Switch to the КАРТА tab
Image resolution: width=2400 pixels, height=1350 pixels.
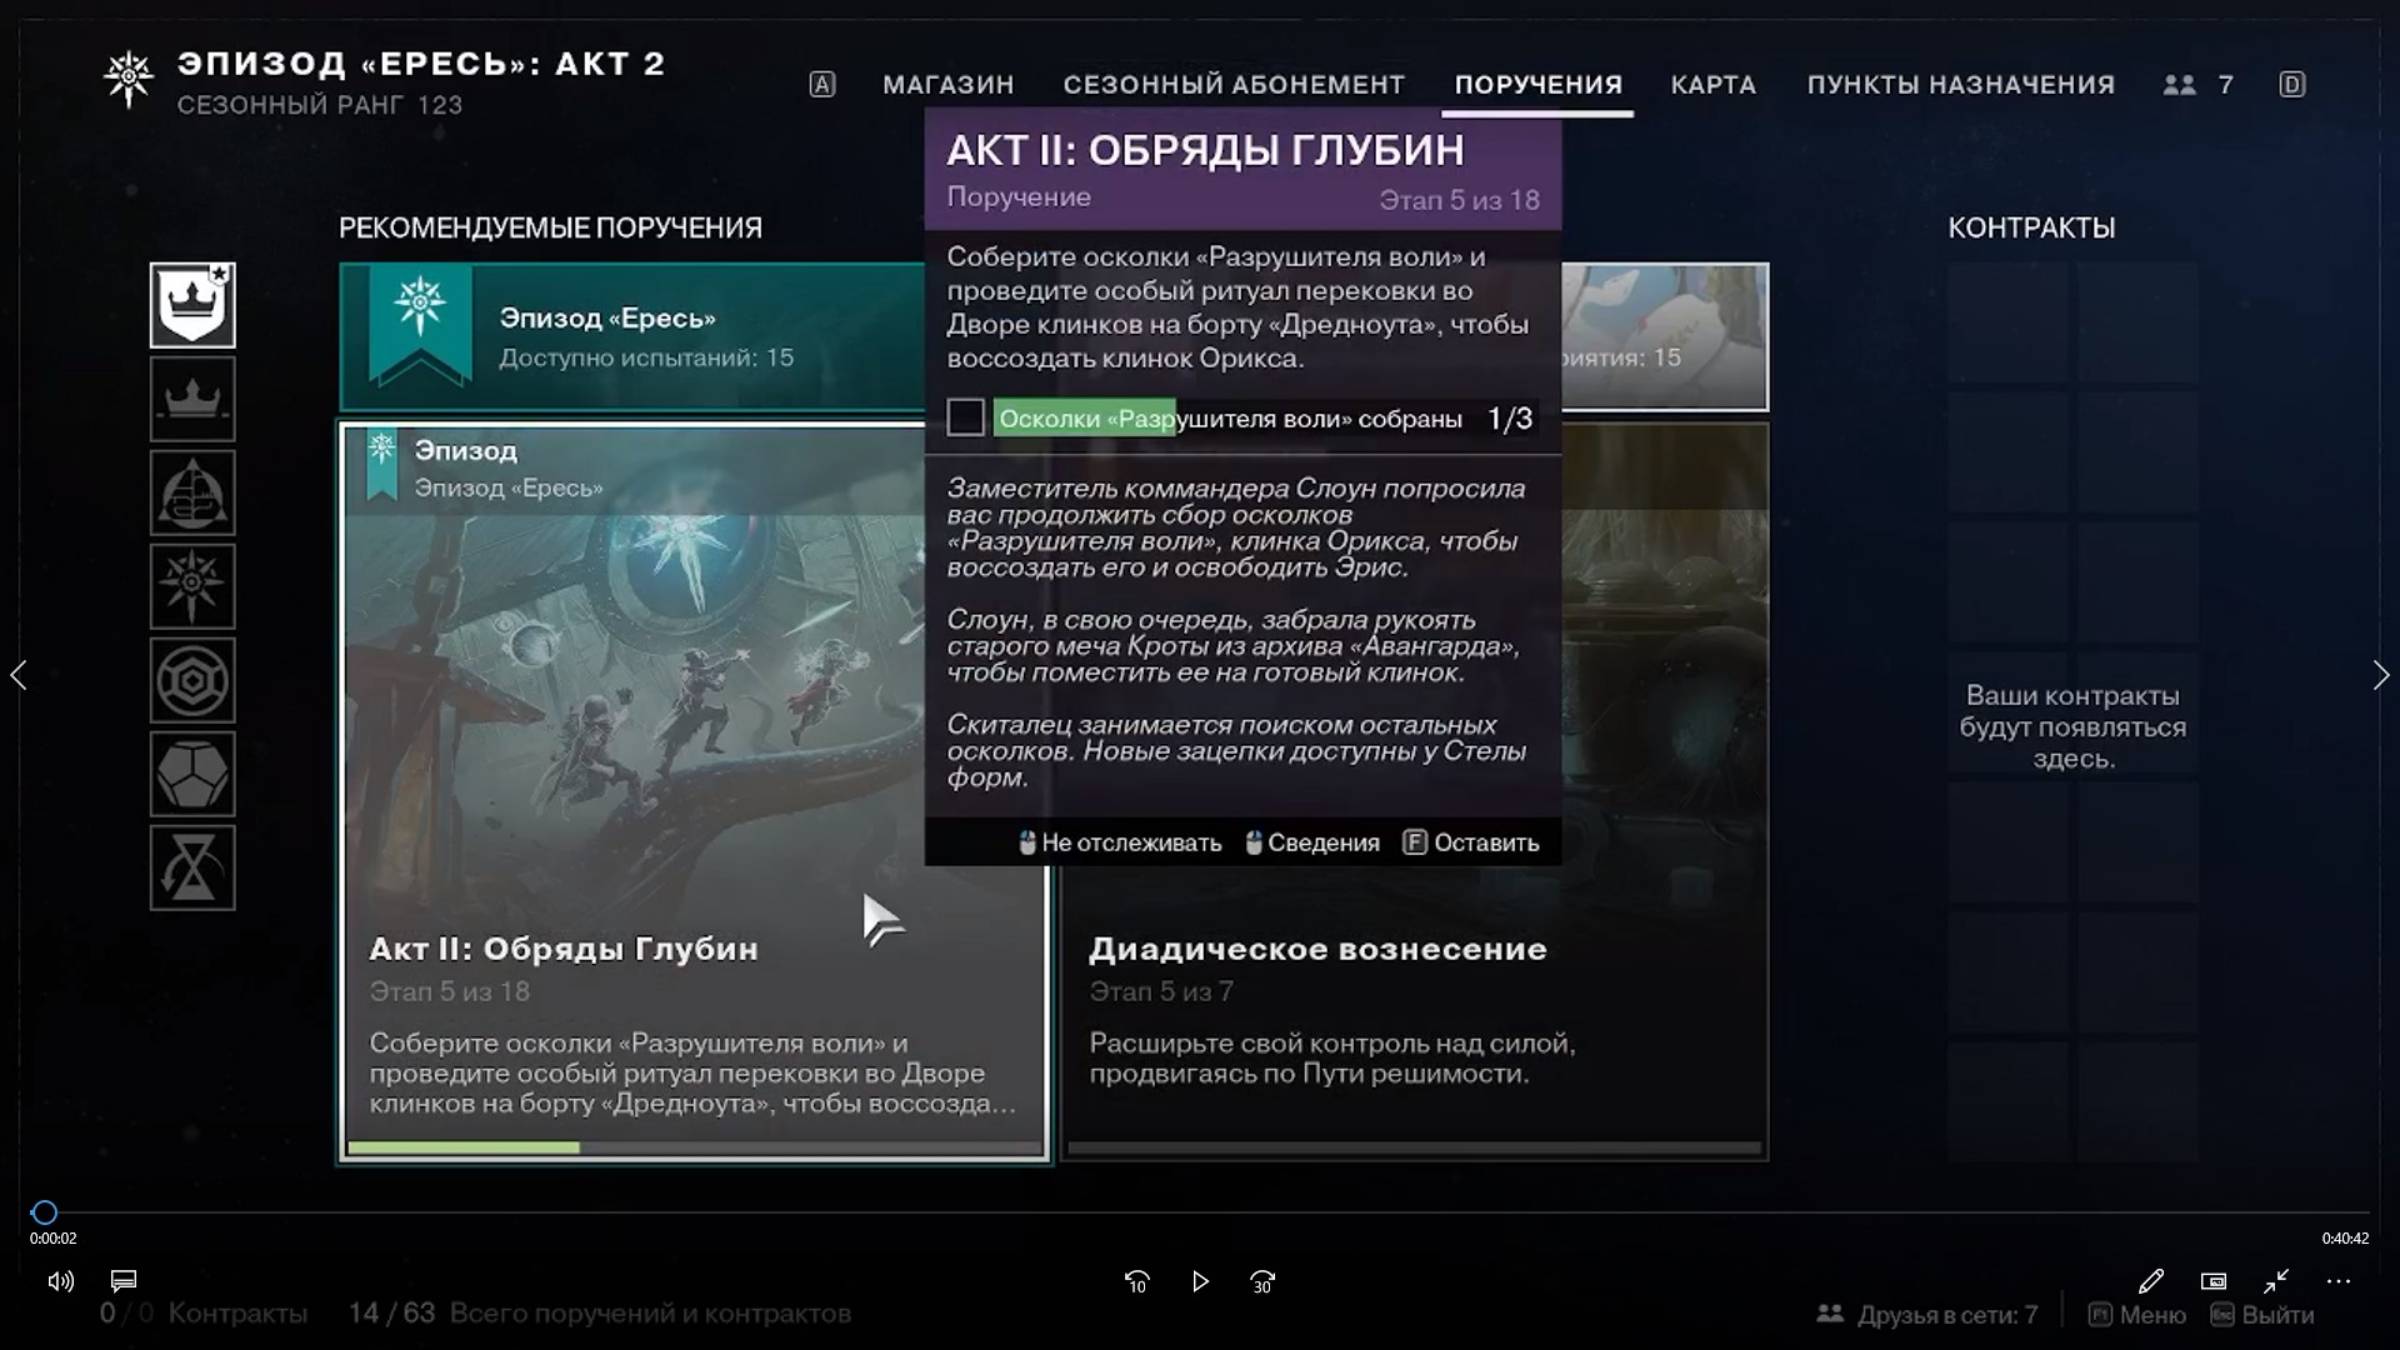coord(1712,85)
